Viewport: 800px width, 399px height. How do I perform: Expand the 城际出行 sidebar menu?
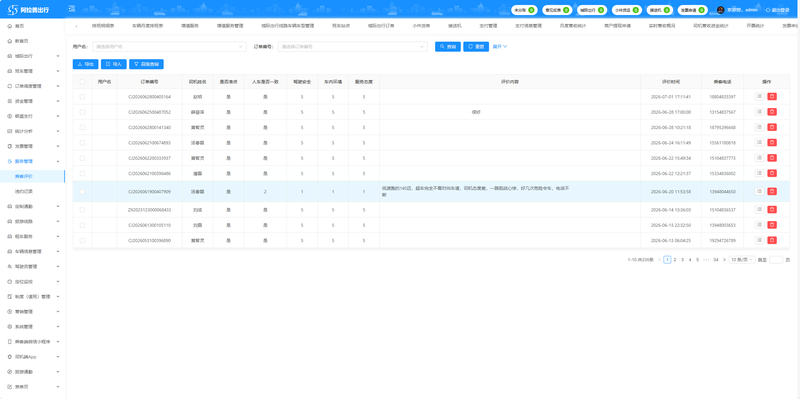(33, 56)
